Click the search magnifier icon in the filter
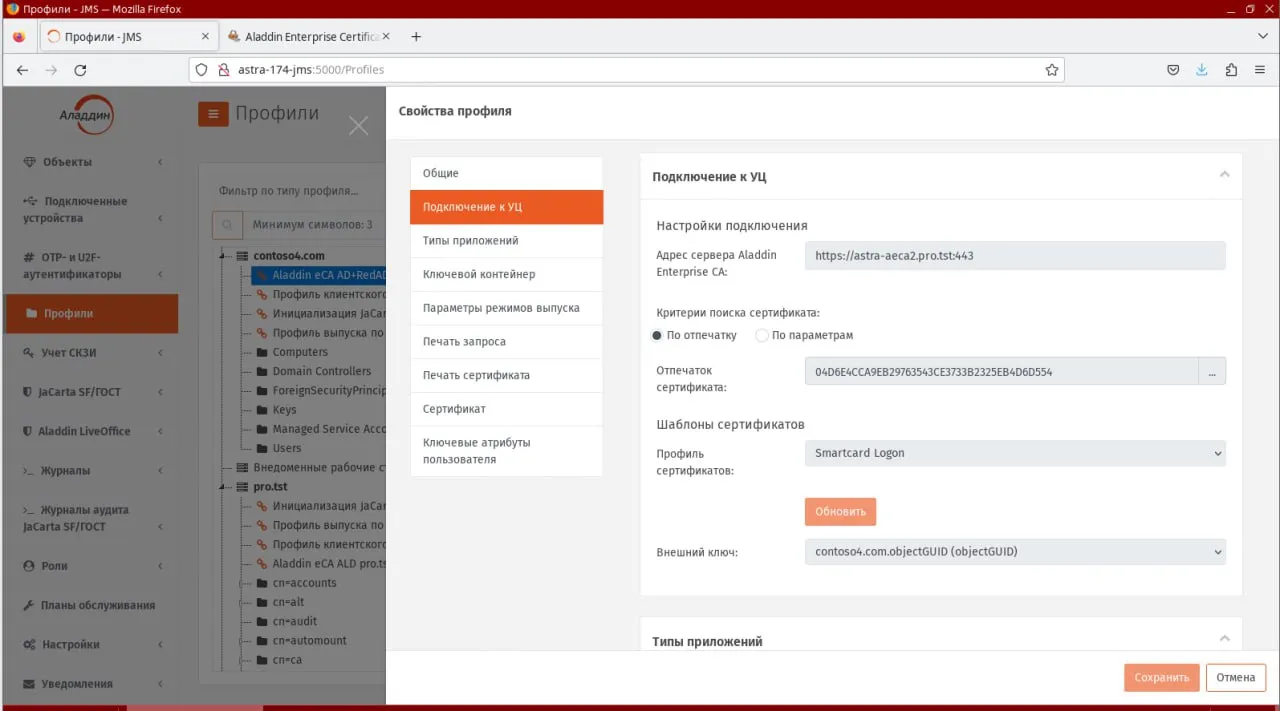 pyautogui.click(x=227, y=225)
